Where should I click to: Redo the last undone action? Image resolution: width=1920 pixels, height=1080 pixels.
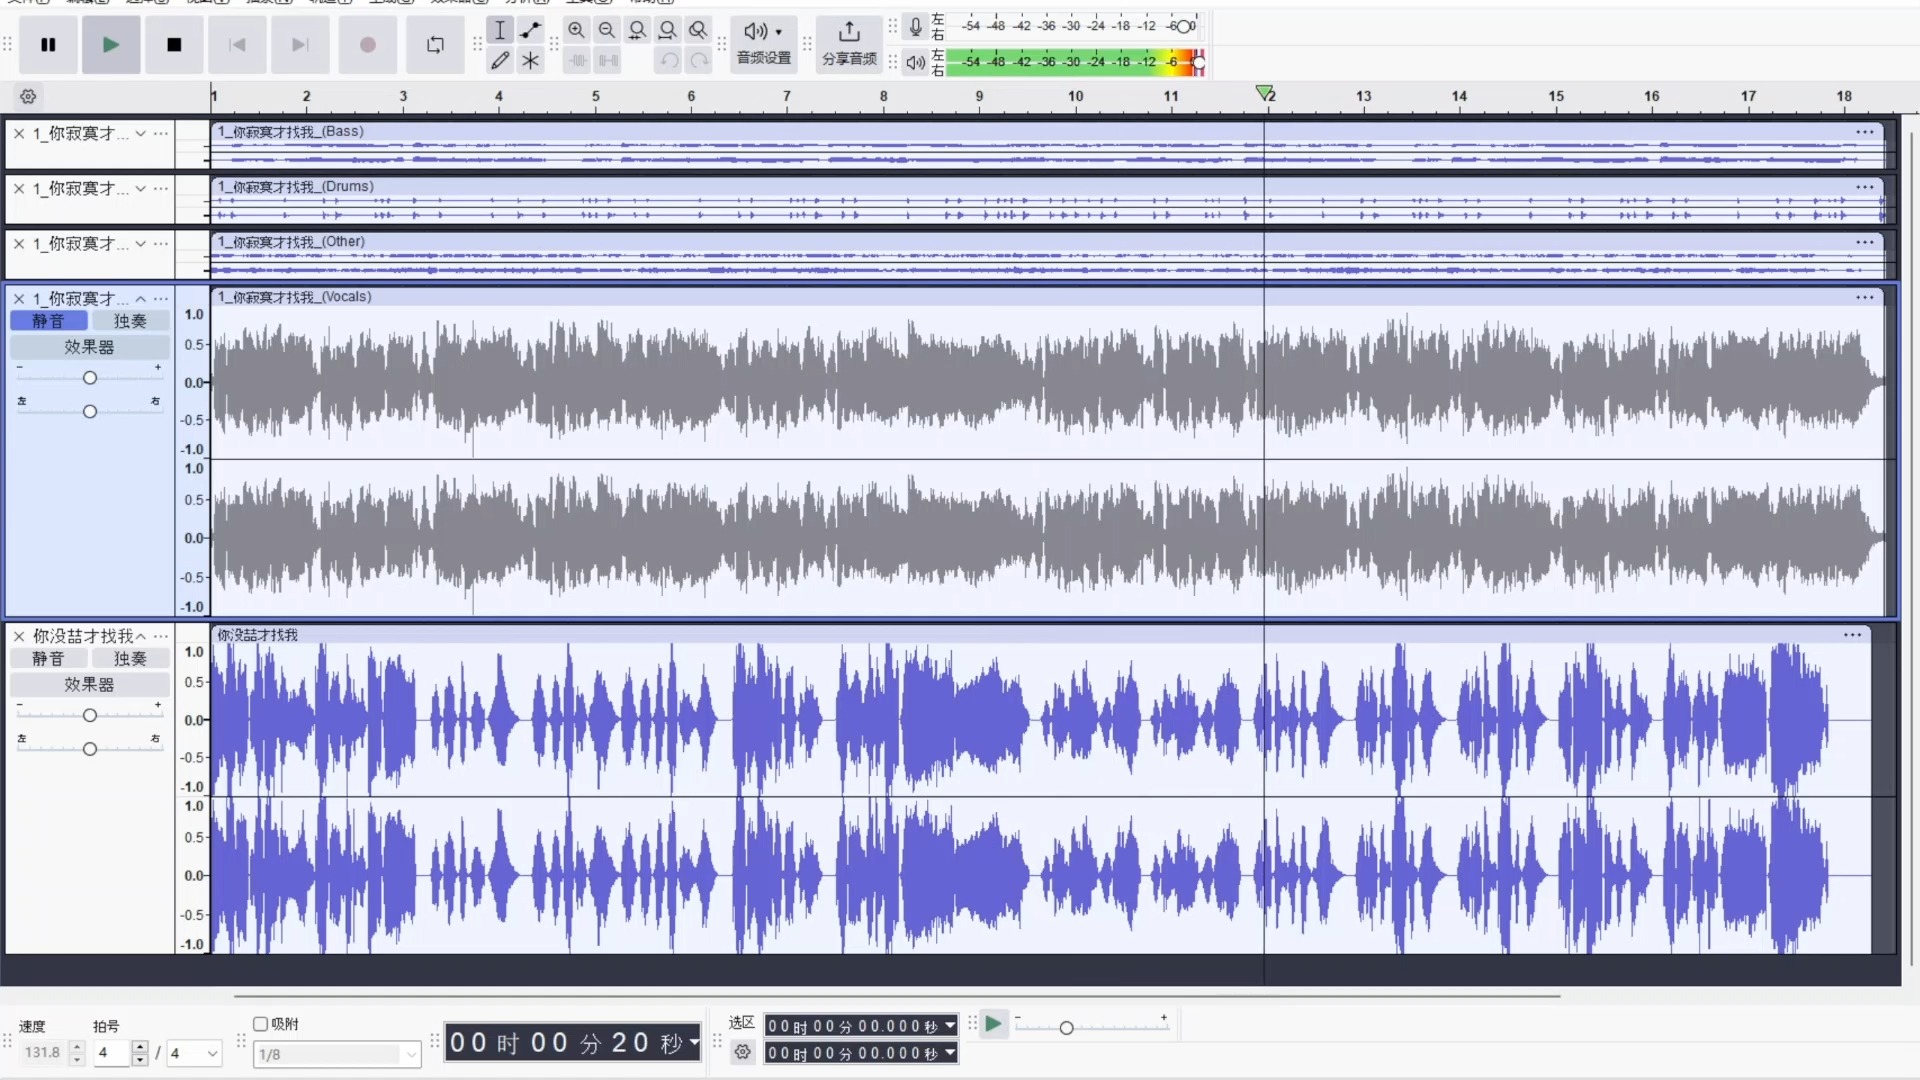699,61
